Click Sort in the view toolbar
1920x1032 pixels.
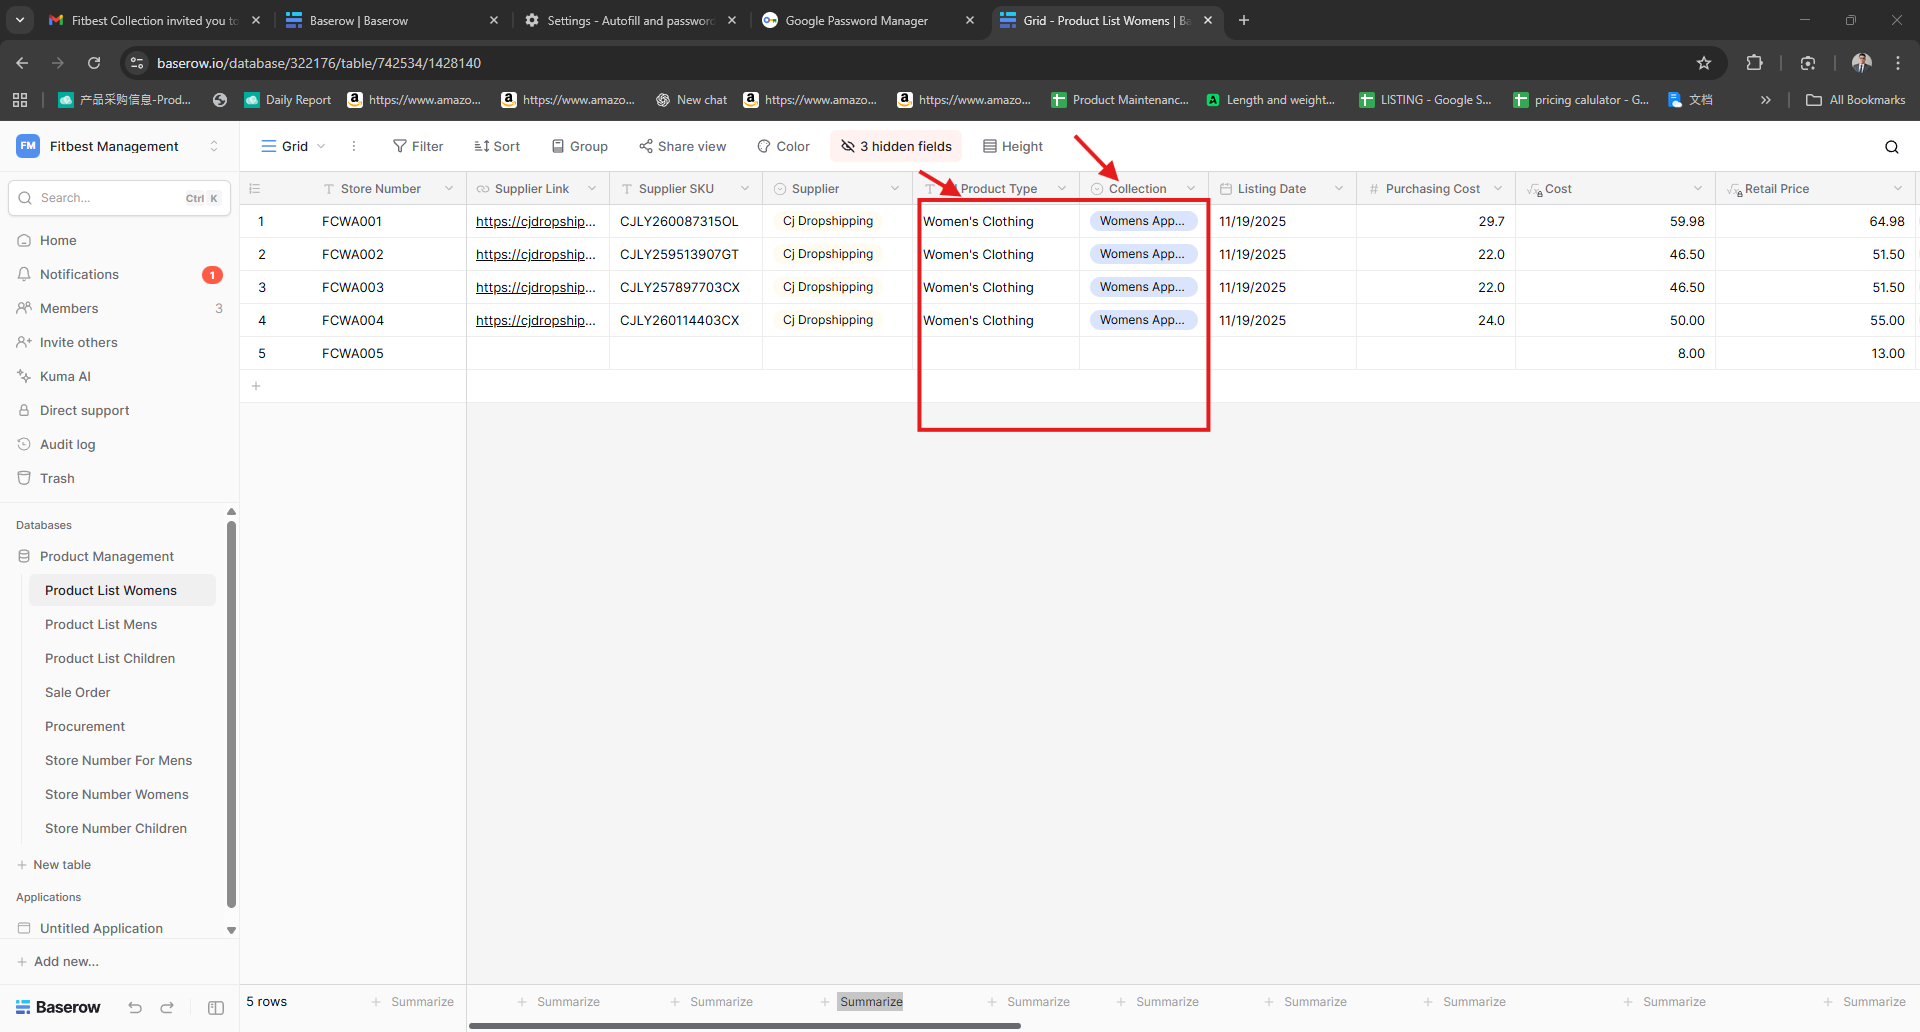(497, 146)
